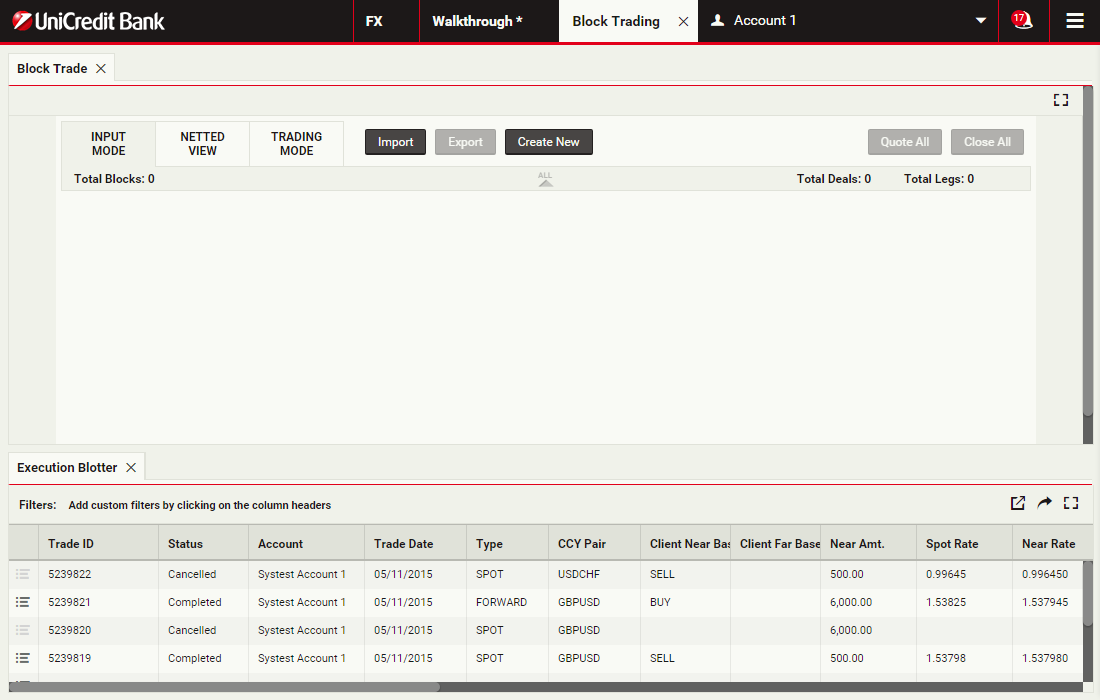
Task: Open the hamburger main menu
Action: point(1075,21)
